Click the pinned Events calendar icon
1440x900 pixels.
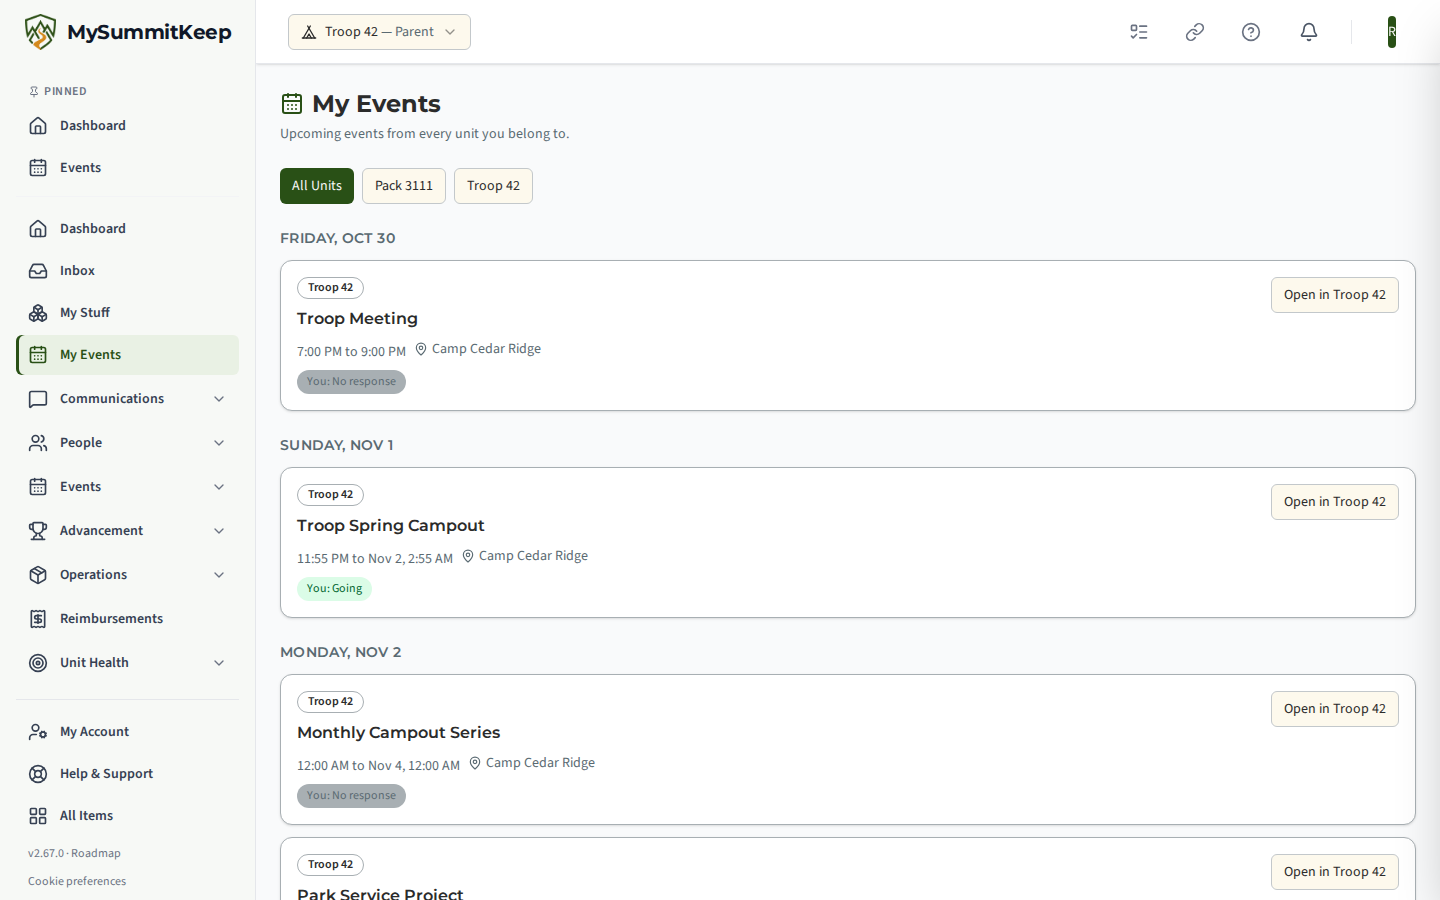pos(38,168)
